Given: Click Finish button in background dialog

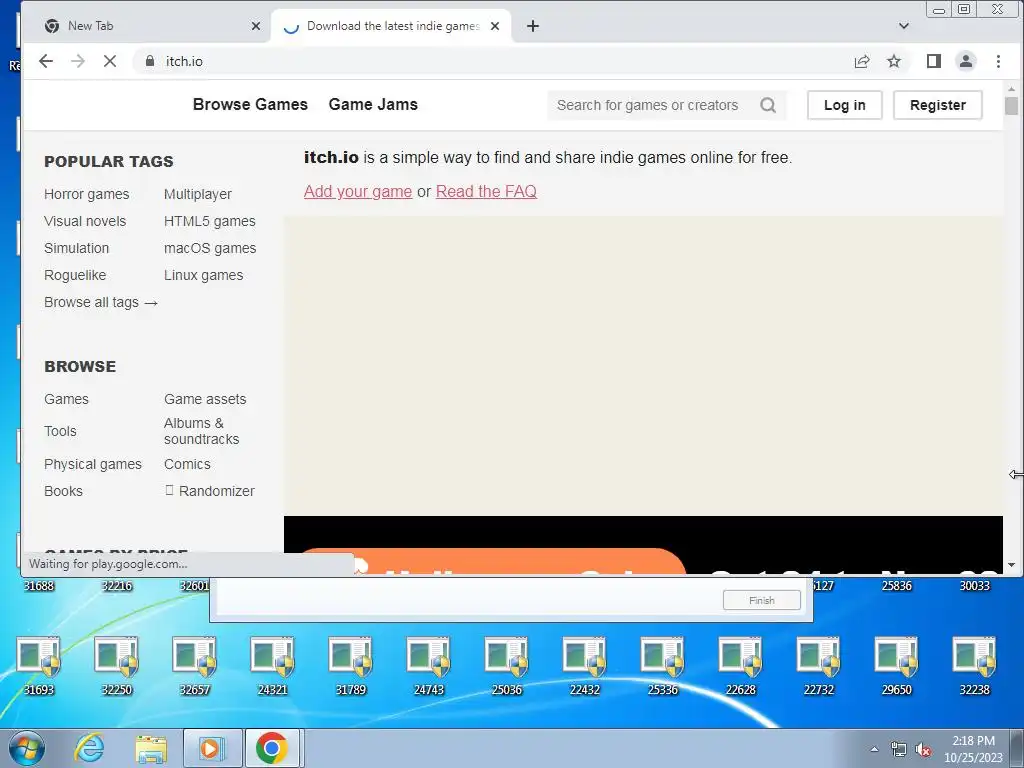Looking at the screenshot, I should click(761, 600).
